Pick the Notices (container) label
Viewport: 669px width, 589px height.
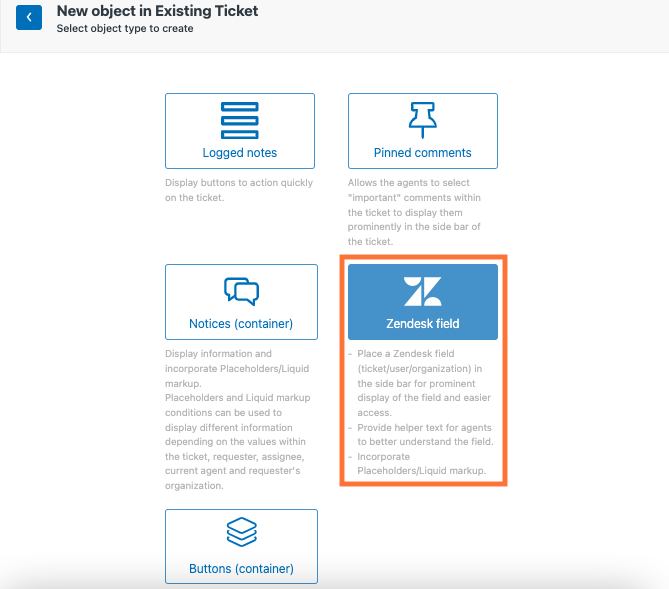[241, 324]
